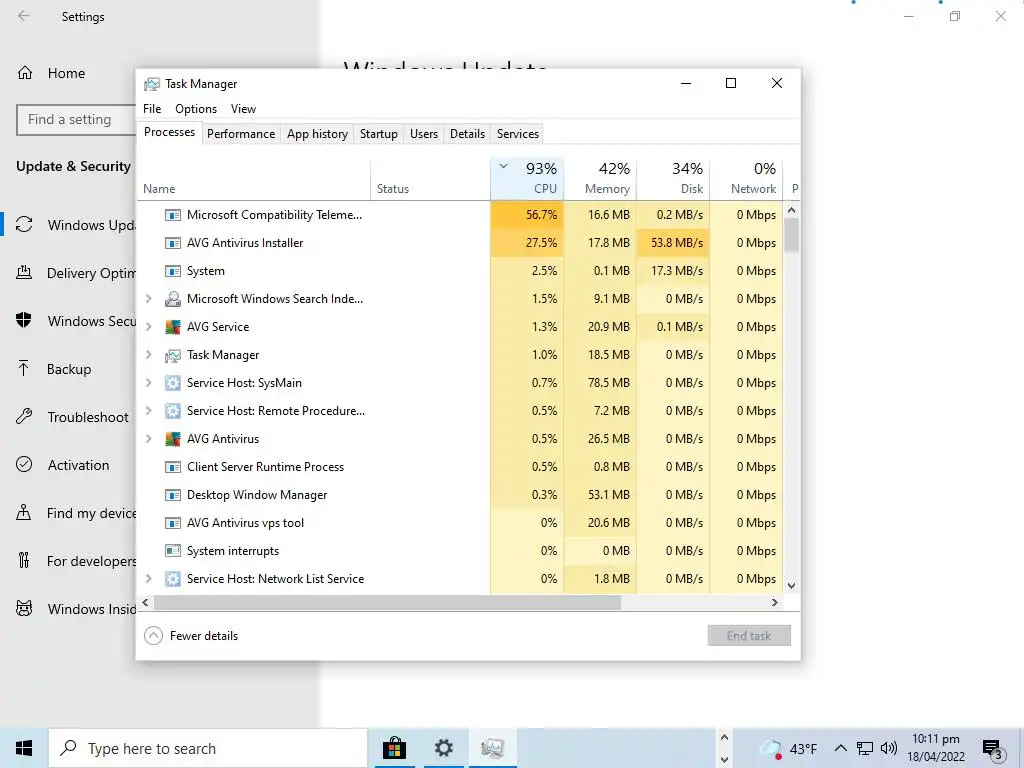Click the AVG Service process icon

(172, 327)
